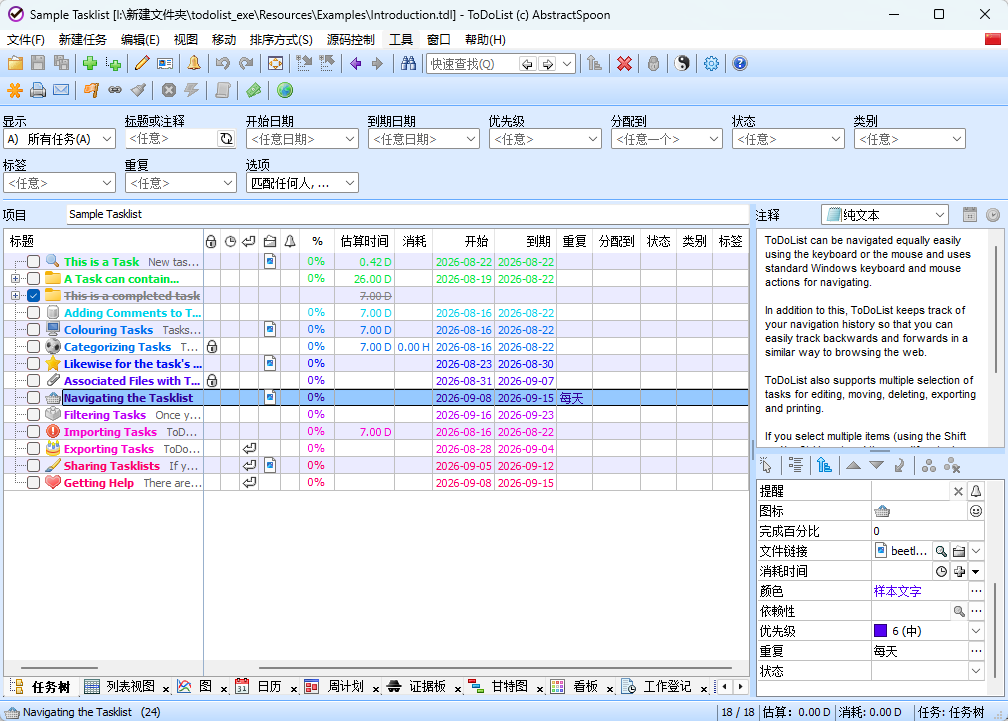This screenshot has width=1008, height=721.
Task: Click the magnifier icon in 文件链接 row
Action: (941, 551)
